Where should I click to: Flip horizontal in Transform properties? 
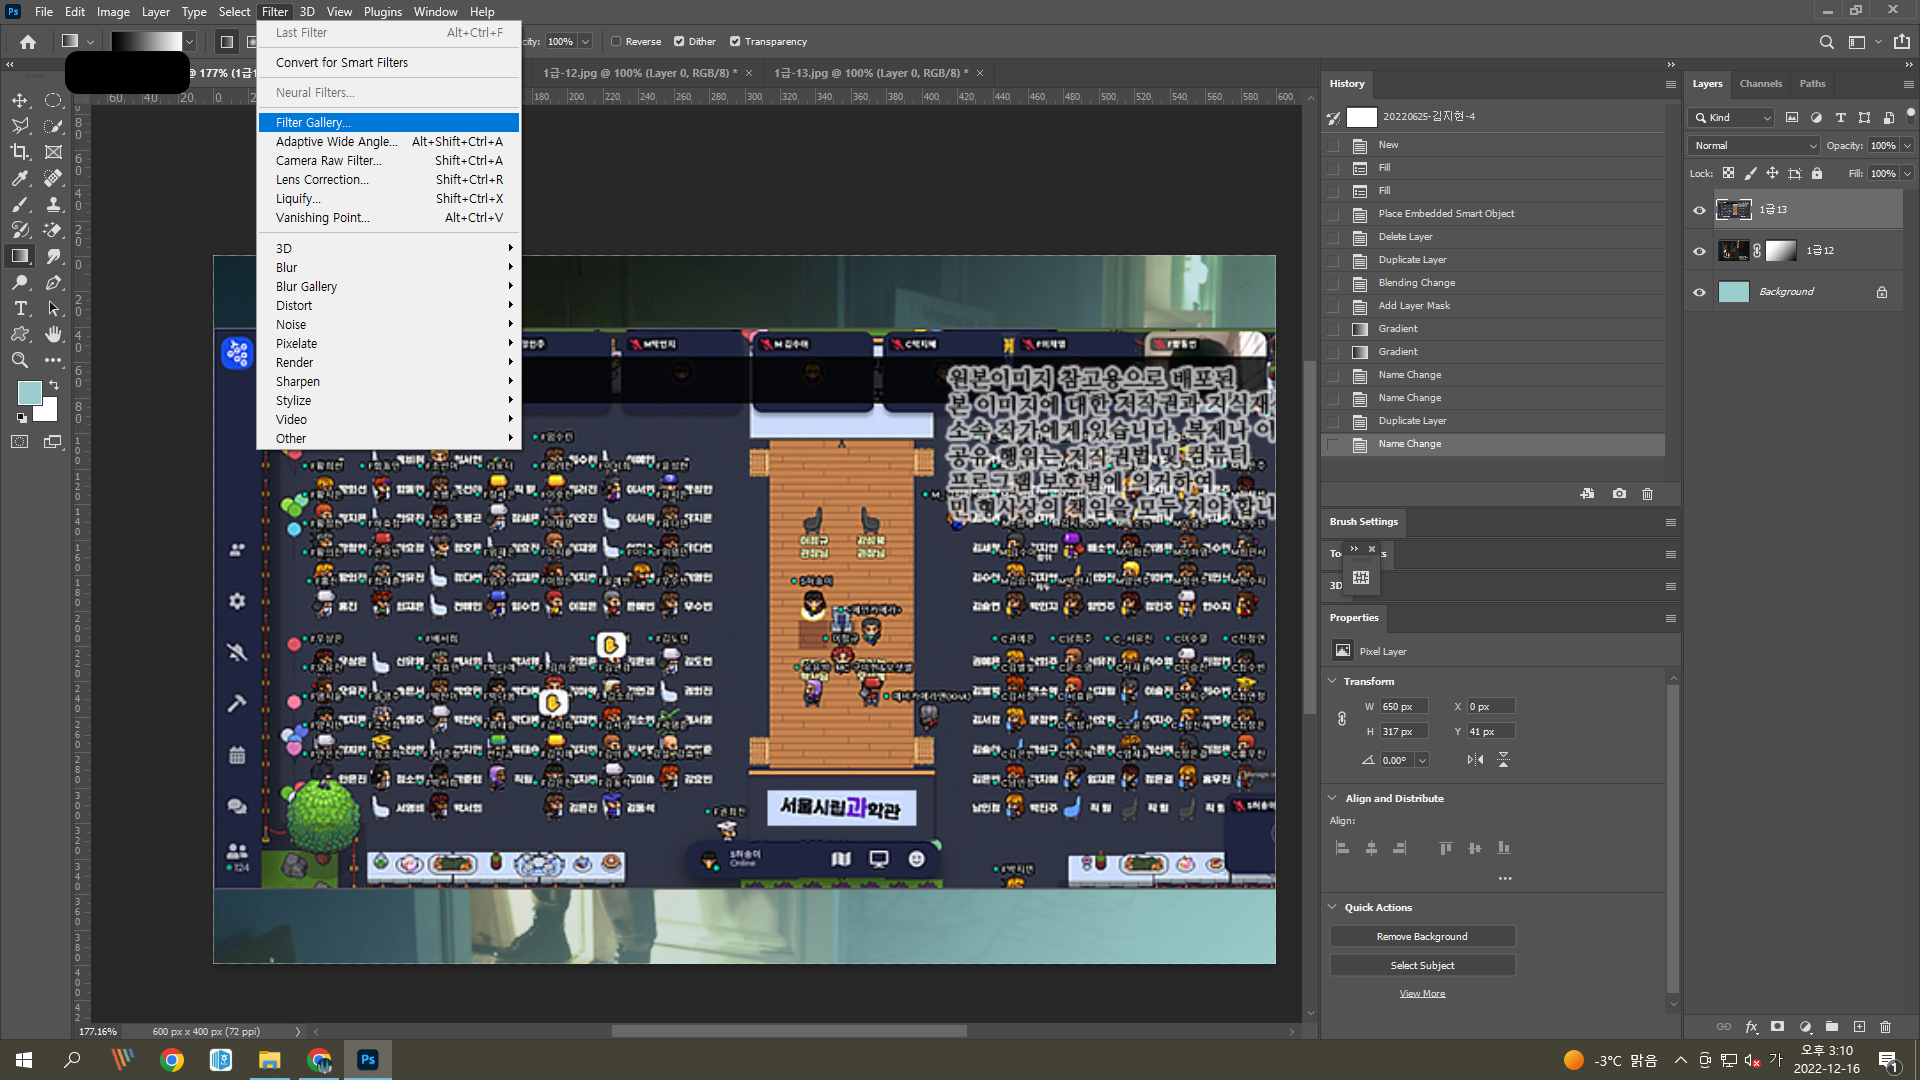tap(1475, 760)
